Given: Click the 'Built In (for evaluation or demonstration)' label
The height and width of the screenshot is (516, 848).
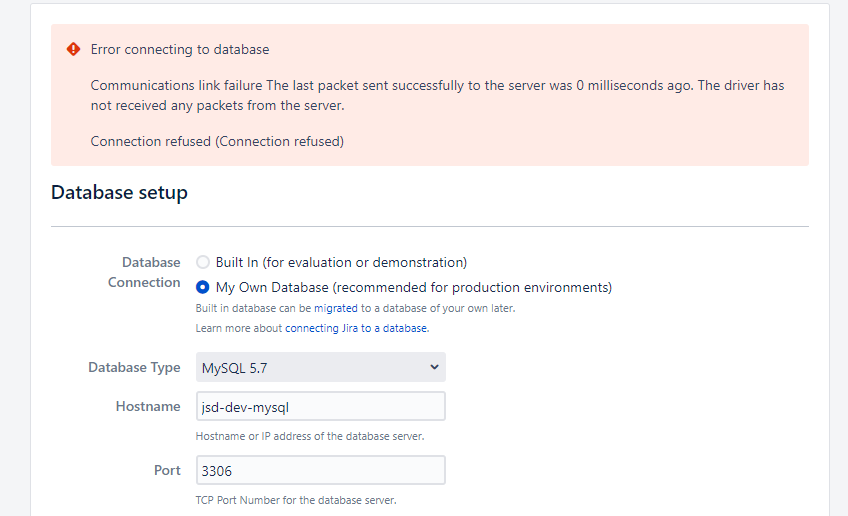Looking at the screenshot, I should [341, 262].
